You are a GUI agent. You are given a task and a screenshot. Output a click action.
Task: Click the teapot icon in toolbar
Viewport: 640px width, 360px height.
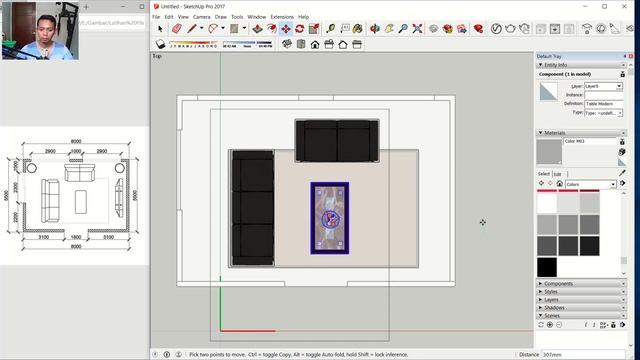click(510, 29)
